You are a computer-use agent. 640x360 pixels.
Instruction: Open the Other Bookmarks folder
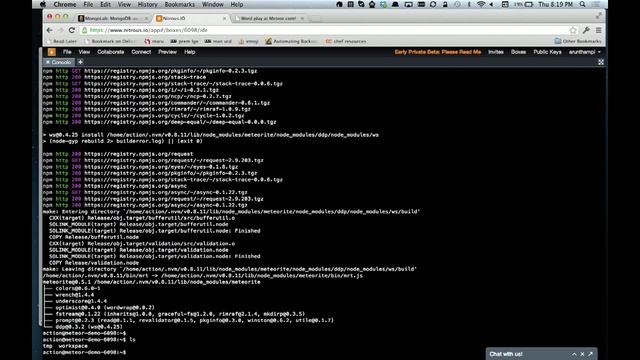(578, 41)
